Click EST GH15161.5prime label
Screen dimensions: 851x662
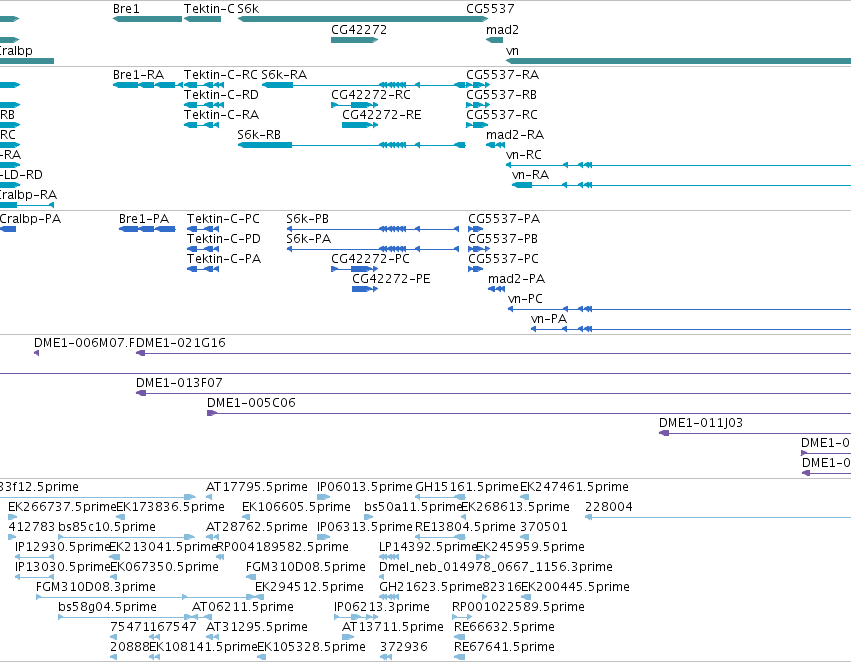[x=467, y=487]
